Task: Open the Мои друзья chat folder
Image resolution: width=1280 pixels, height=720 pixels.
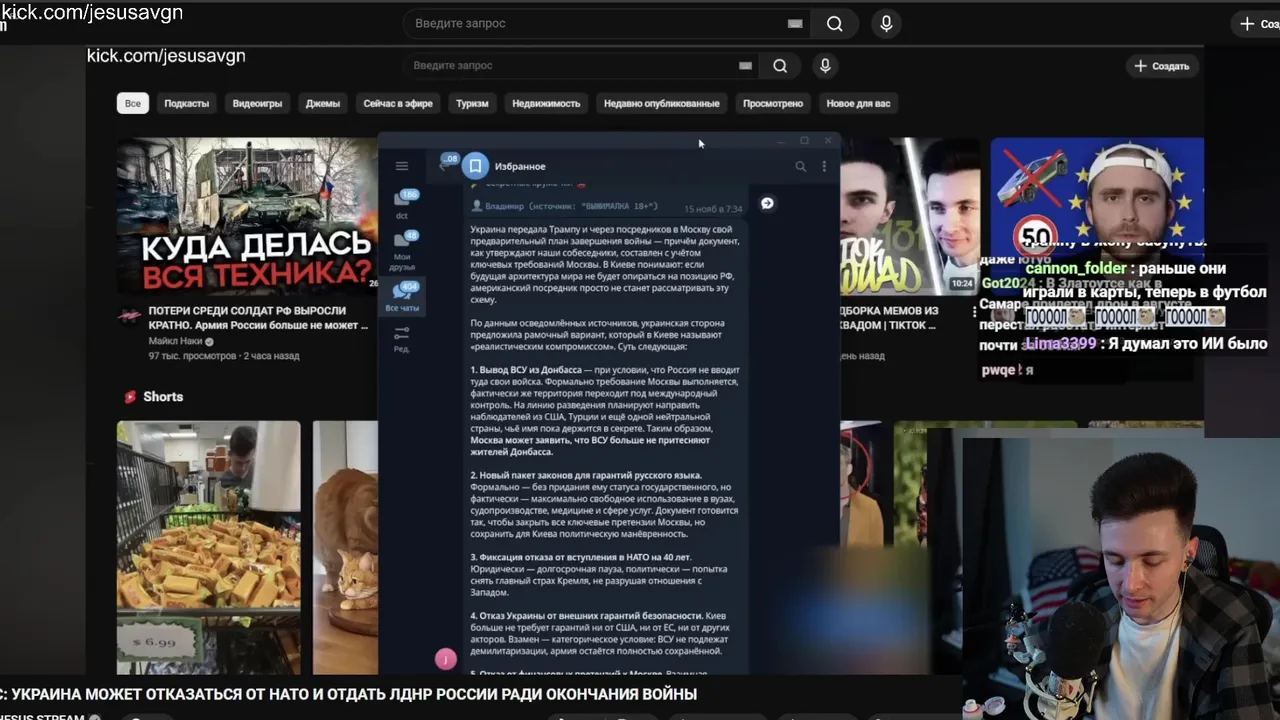Action: pyautogui.click(x=403, y=250)
